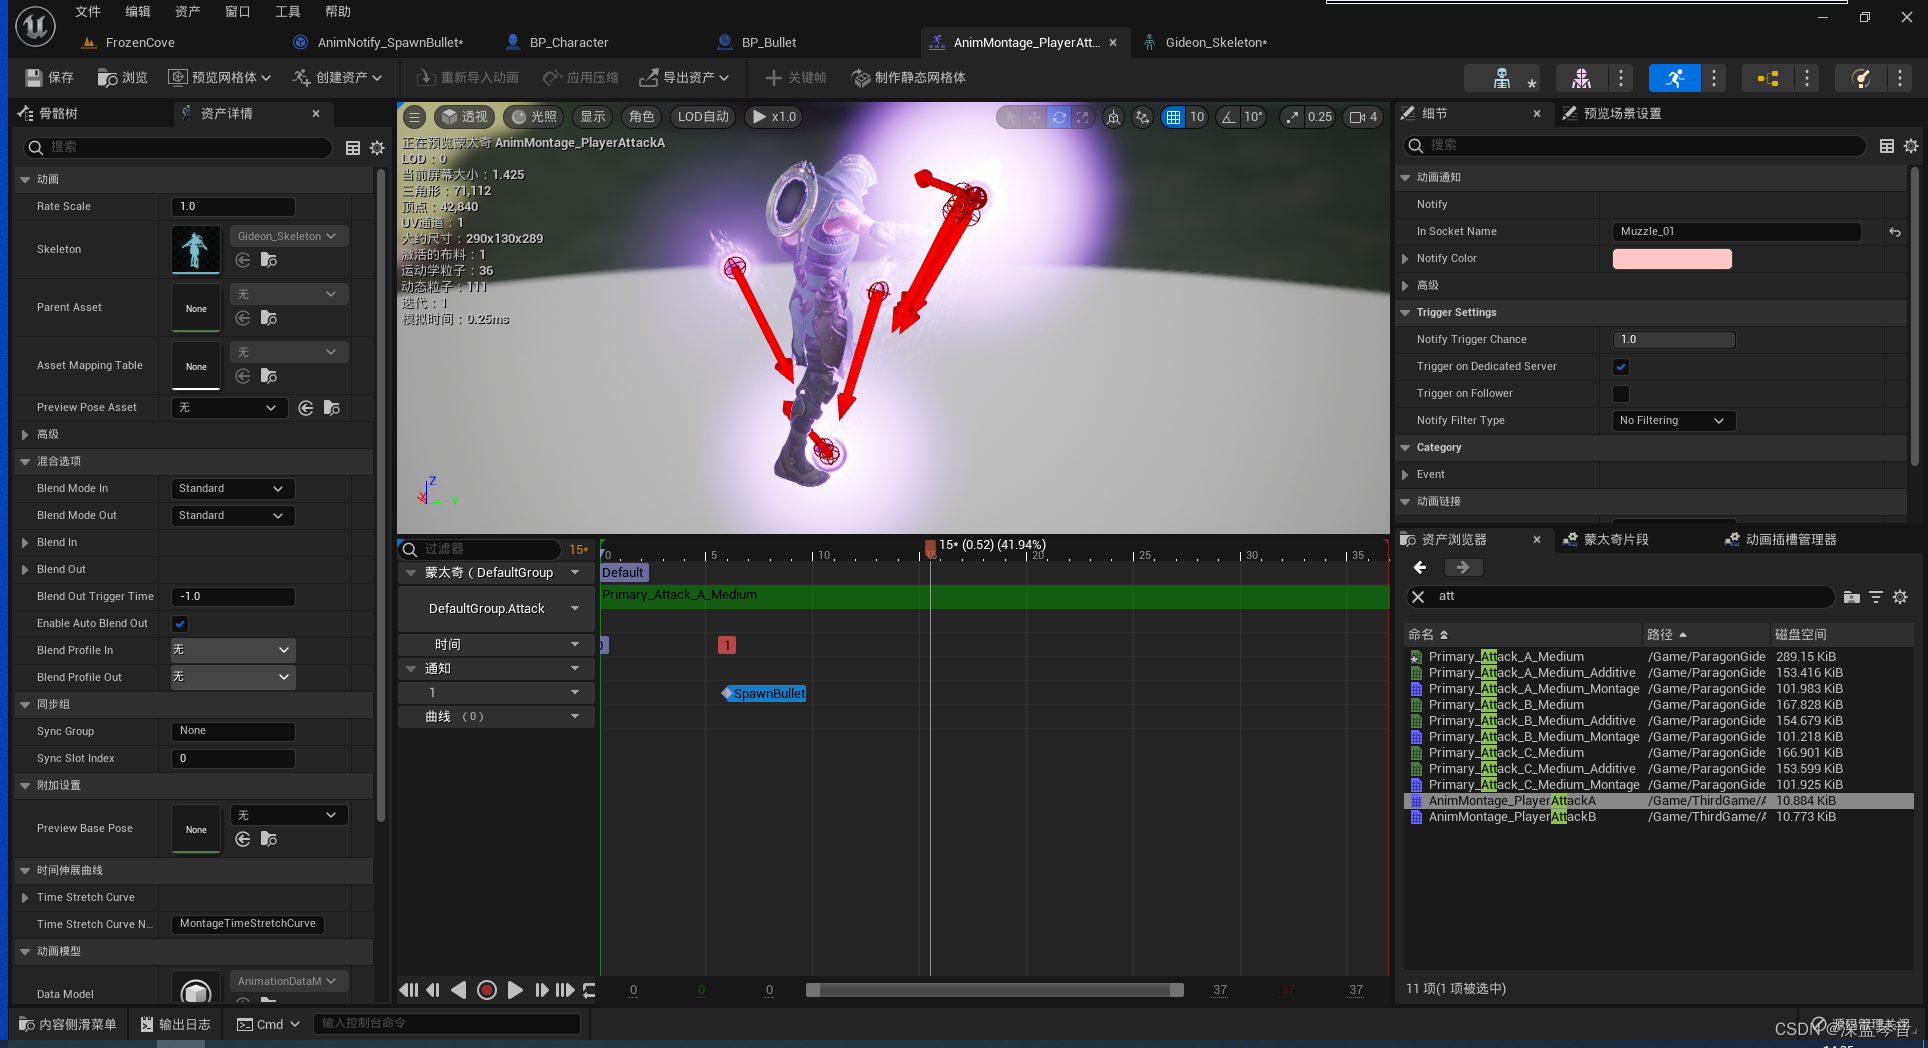Click the red section marker 1 in timing row
The height and width of the screenshot is (1048, 1928).
pyautogui.click(x=727, y=646)
